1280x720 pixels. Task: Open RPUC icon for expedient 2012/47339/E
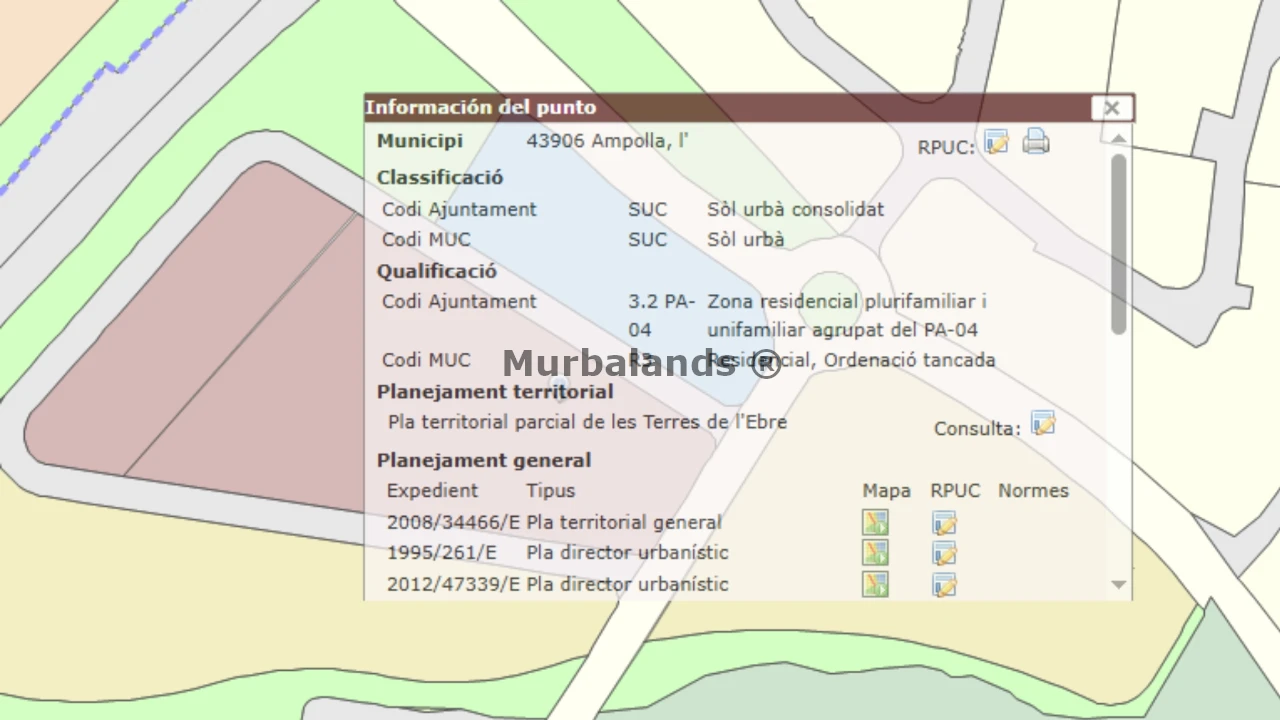(944, 584)
